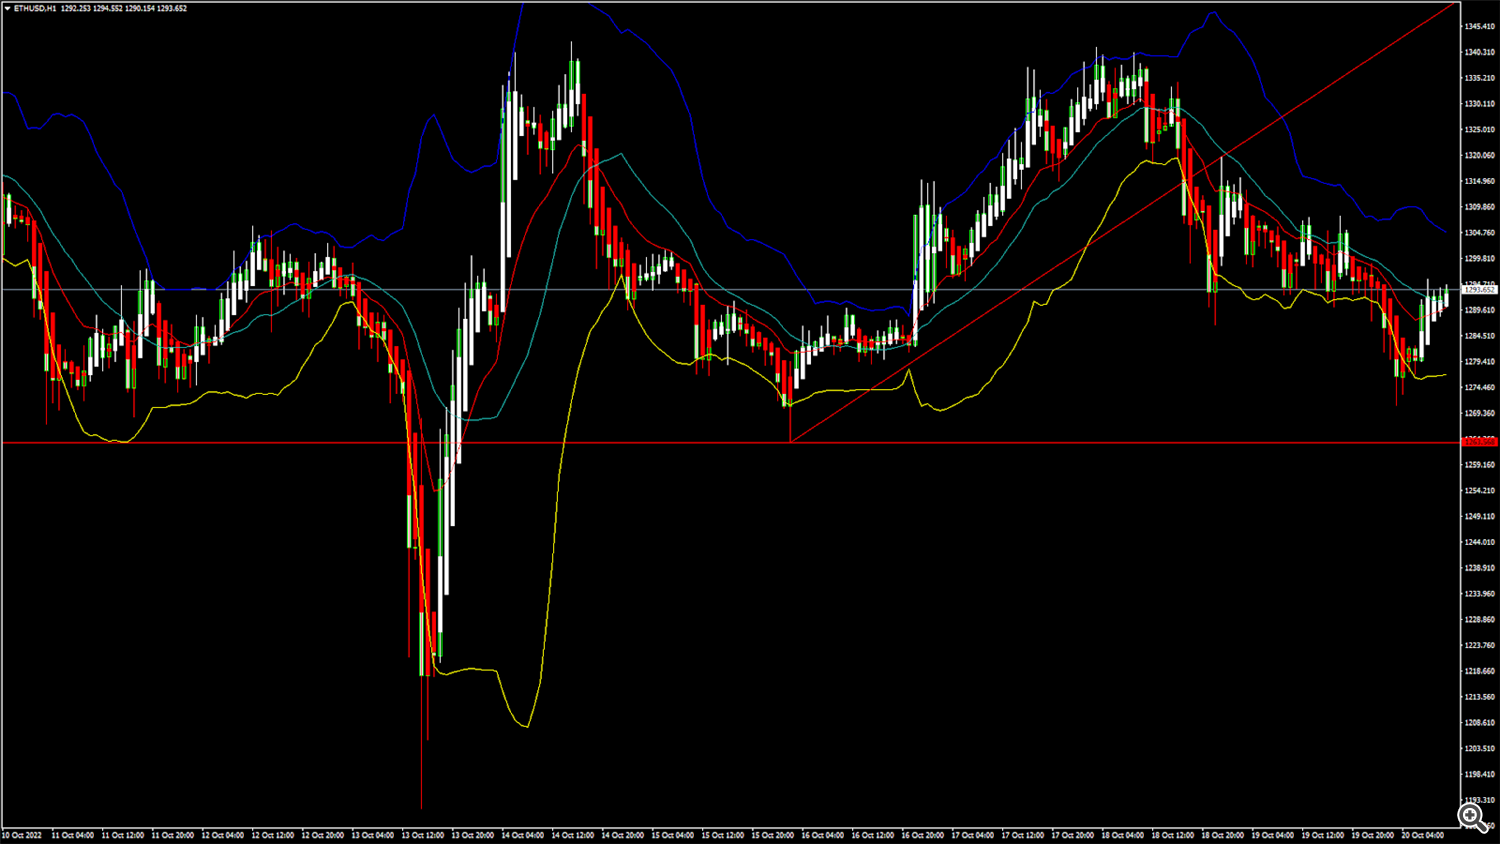Click the 13 Oct 12:00 time label
This screenshot has height=844, width=1500.
point(423,835)
